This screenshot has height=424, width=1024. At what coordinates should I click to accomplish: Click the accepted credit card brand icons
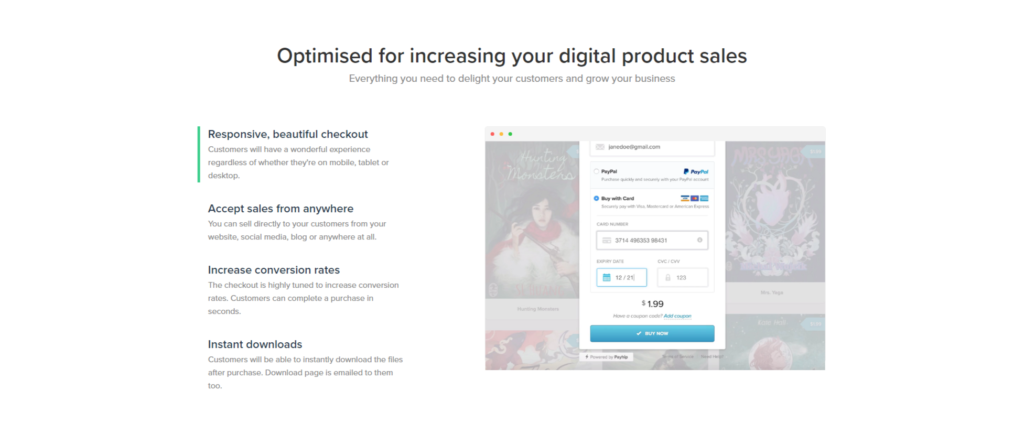click(694, 198)
